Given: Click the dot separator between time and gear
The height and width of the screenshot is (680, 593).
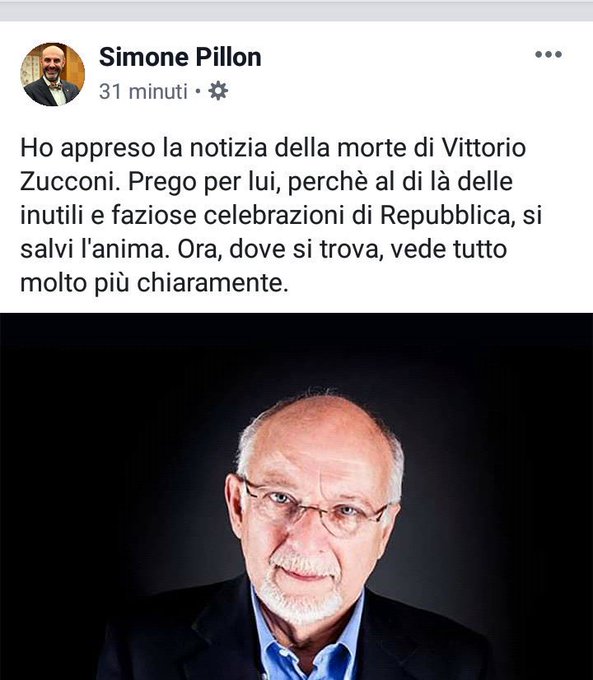Looking at the screenshot, I should tap(197, 92).
